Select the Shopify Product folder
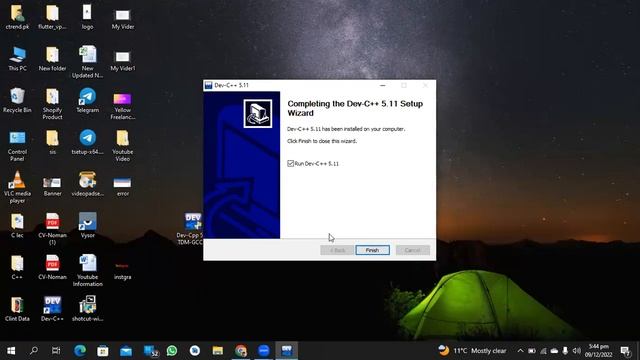 coord(52,104)
